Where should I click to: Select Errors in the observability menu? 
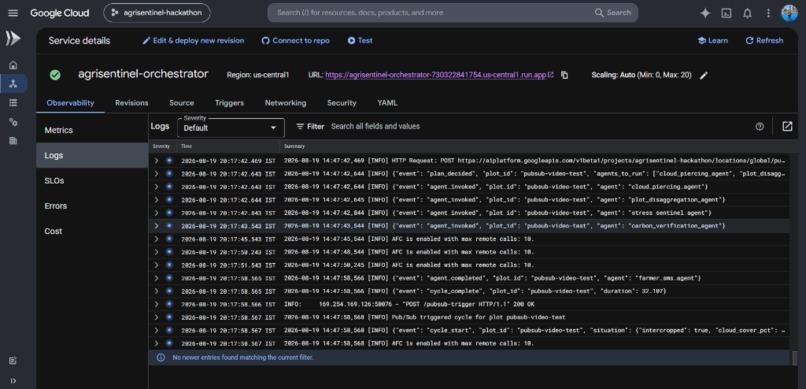click(x=92, y=206)
